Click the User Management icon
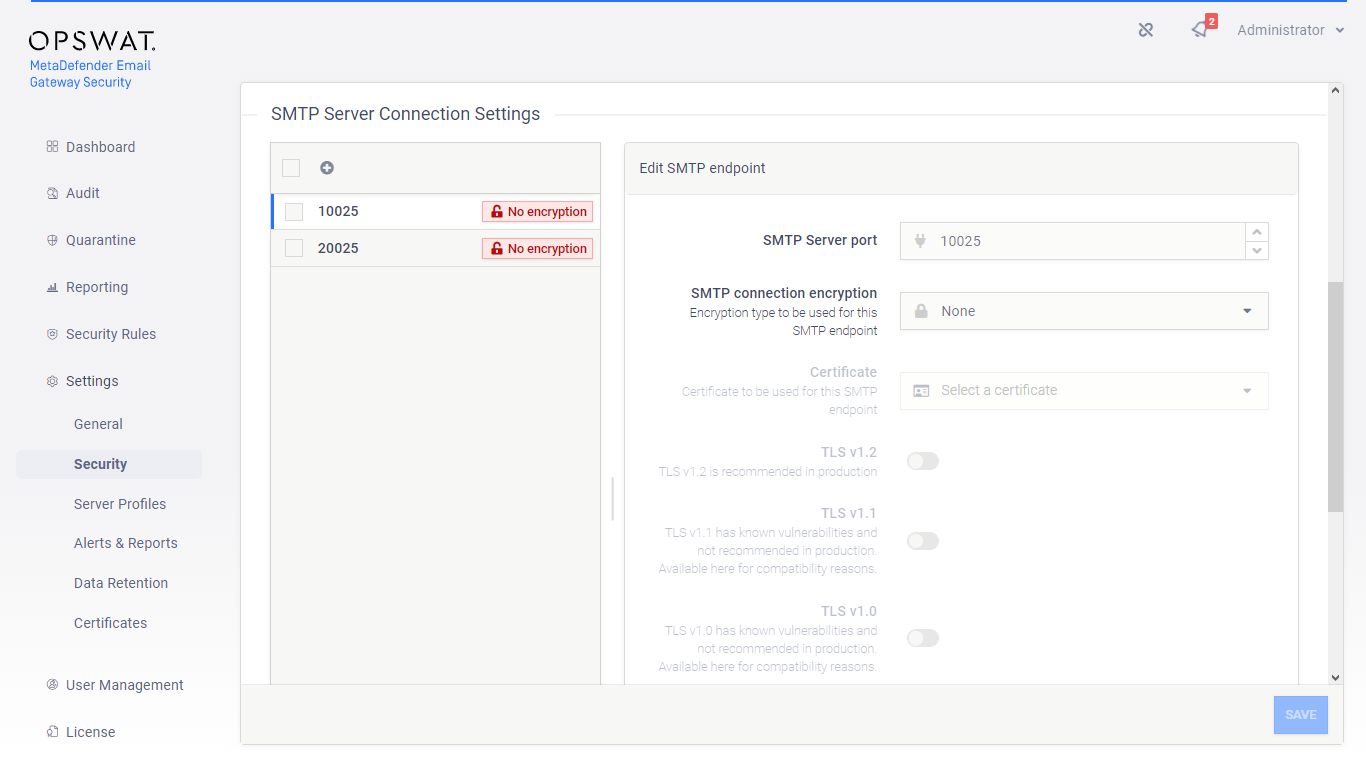1366x768 pixels. pos(52,685)
